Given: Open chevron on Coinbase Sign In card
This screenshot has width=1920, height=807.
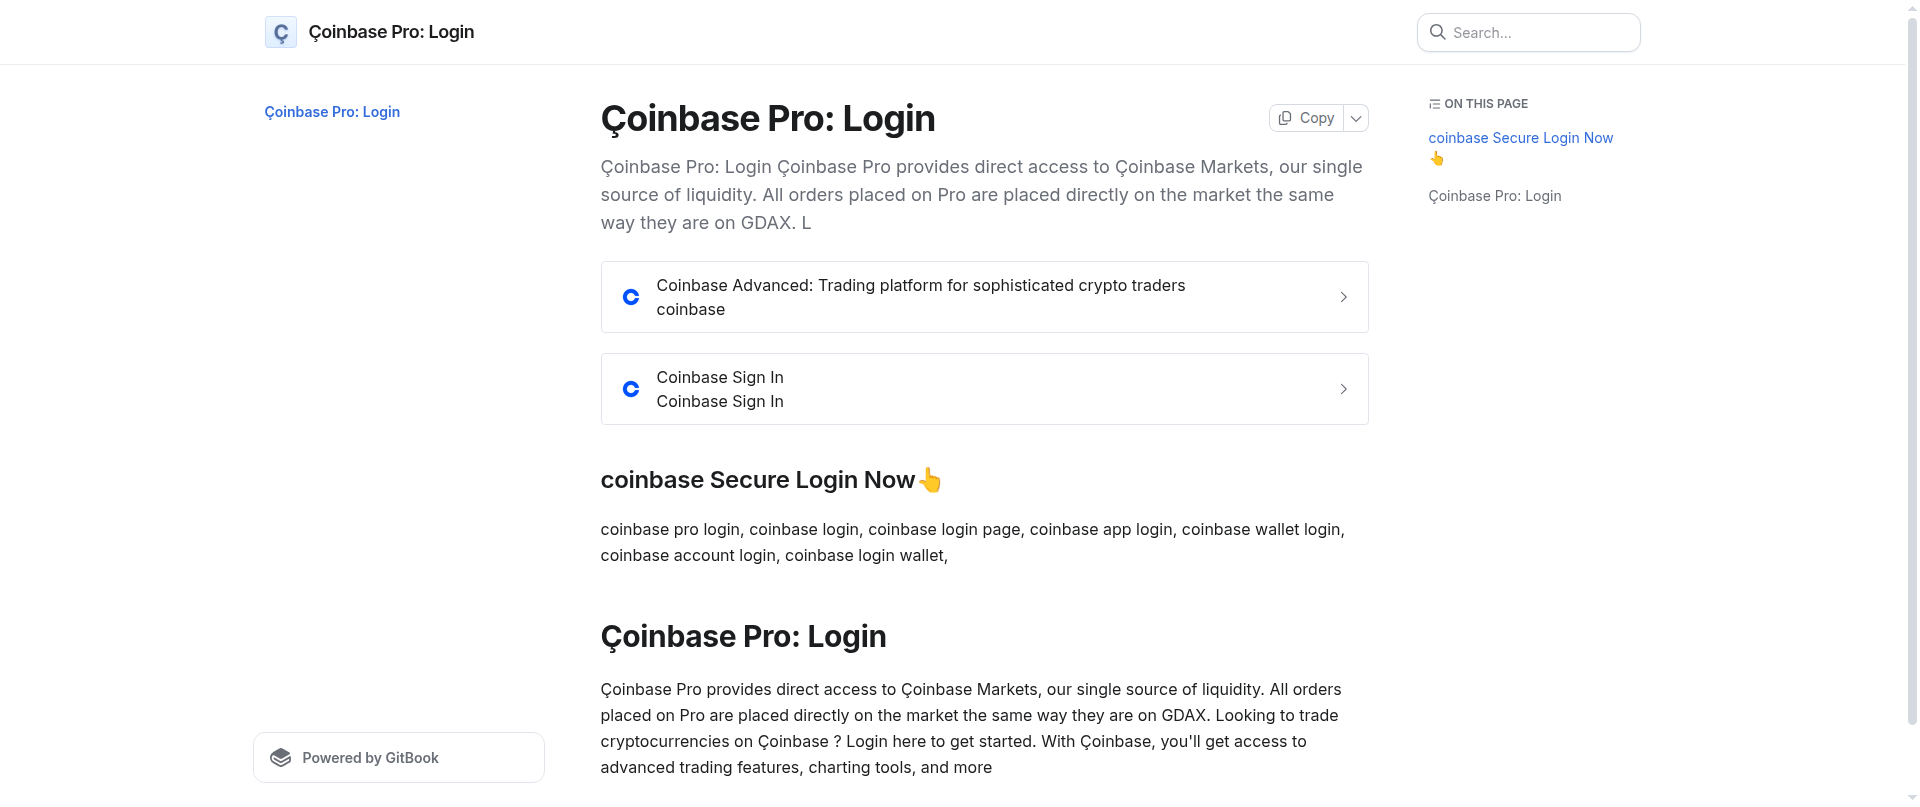Looking at the screenshot, I should tap(1343, 389).
